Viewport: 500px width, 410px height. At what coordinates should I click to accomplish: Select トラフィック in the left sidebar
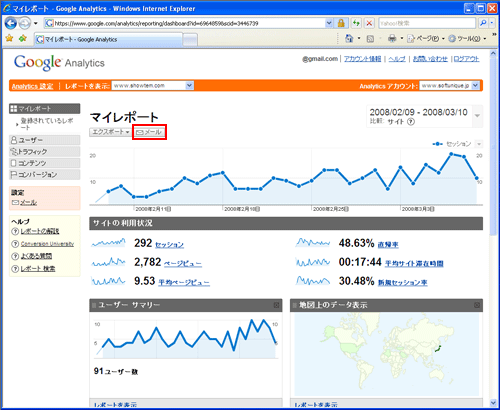click(x=45, y=152)
